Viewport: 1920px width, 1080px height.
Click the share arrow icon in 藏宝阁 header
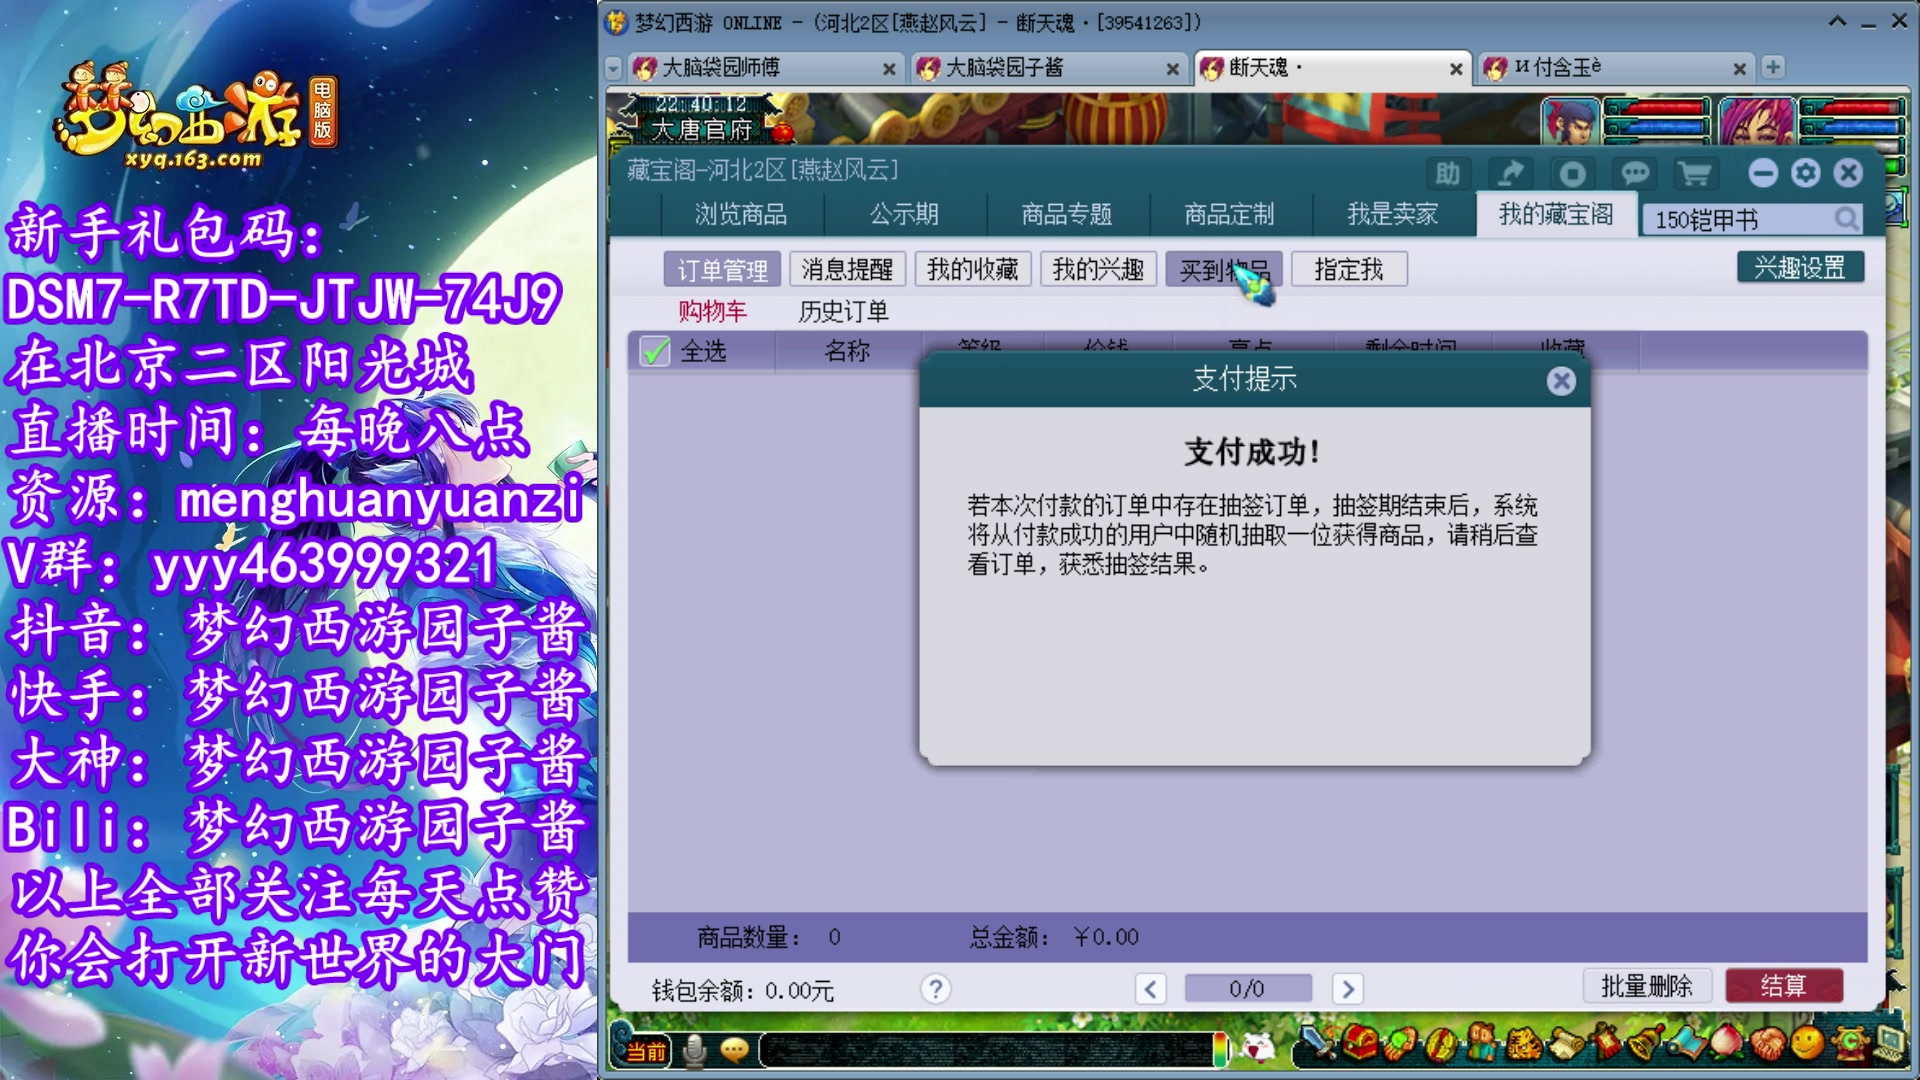[x=1510, y=174]
